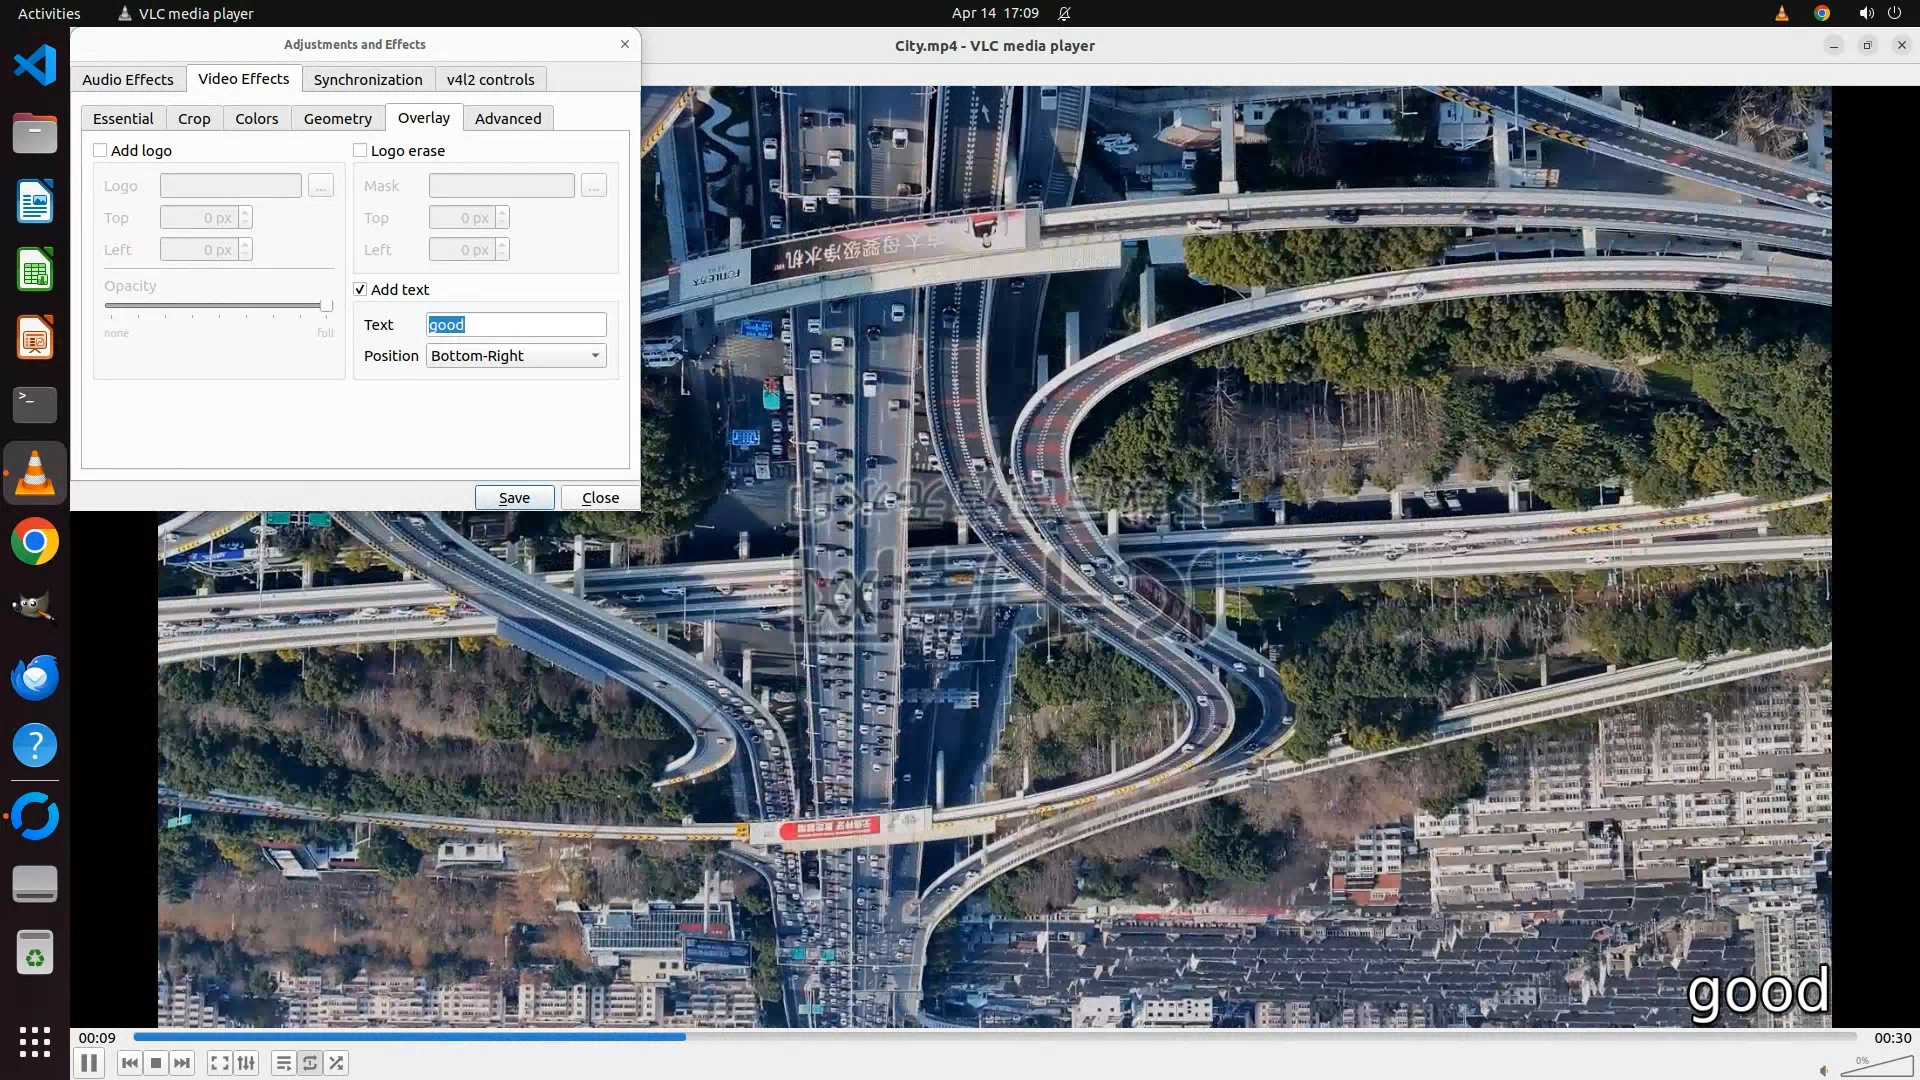Open the Position dropdown (Bottom-Right)
The width and height of the screenshot is (1920, 1080).
516,356
